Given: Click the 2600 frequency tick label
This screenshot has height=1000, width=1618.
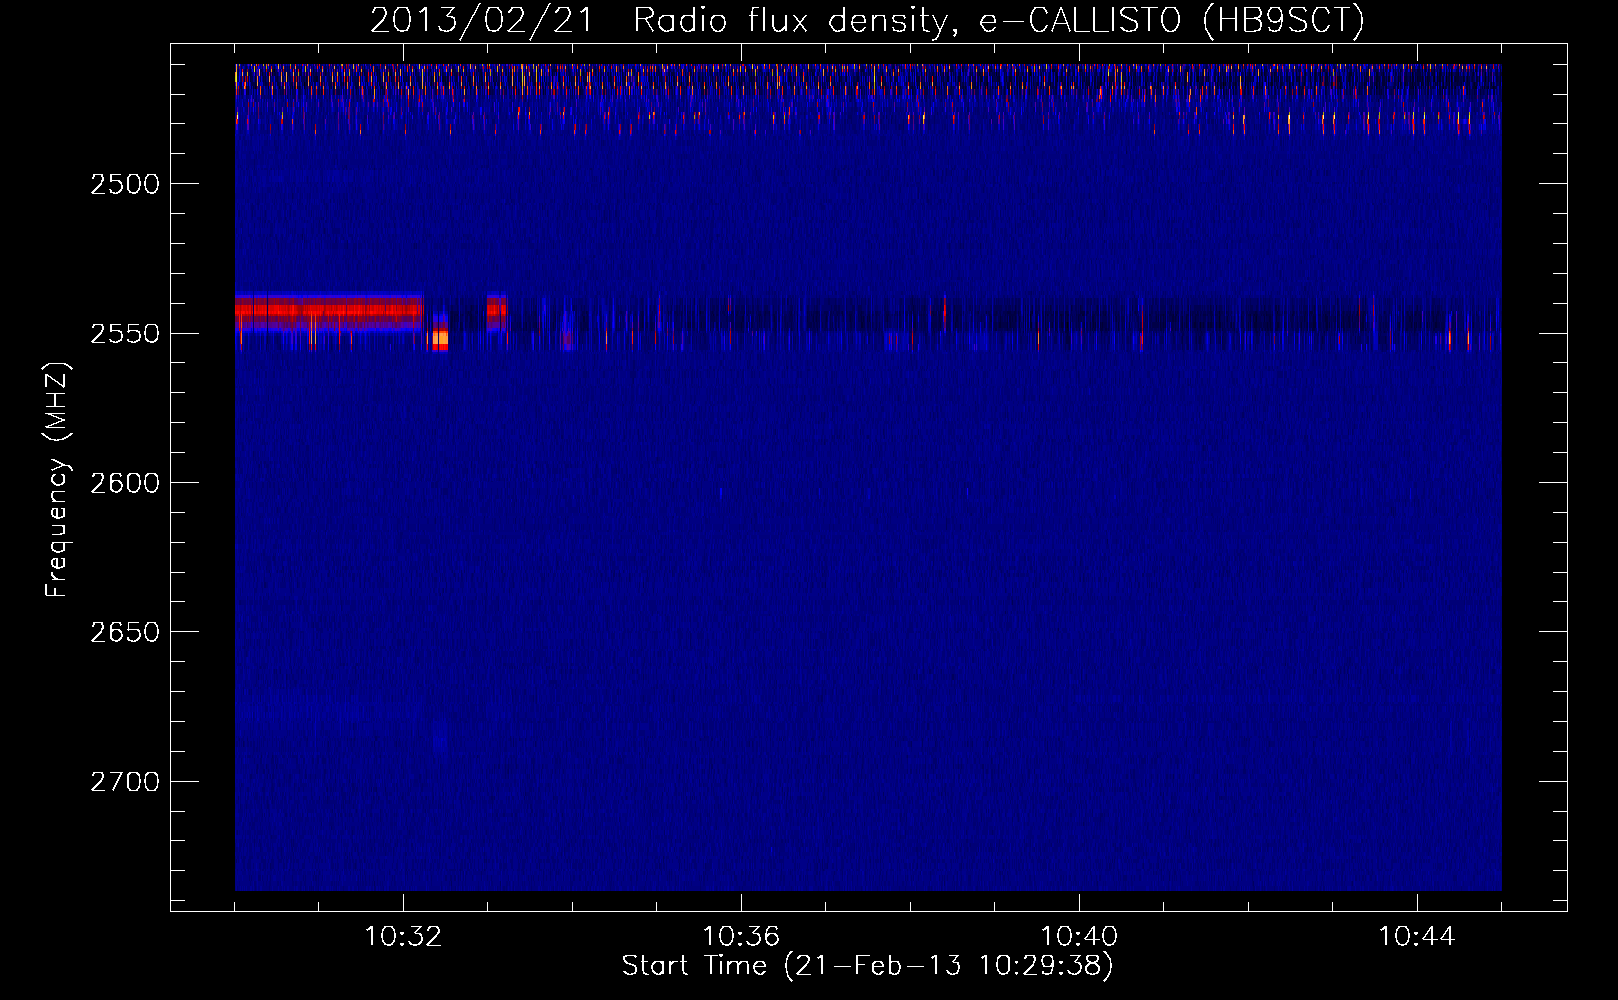Looking at the screenshot, I should pos(125,482).
